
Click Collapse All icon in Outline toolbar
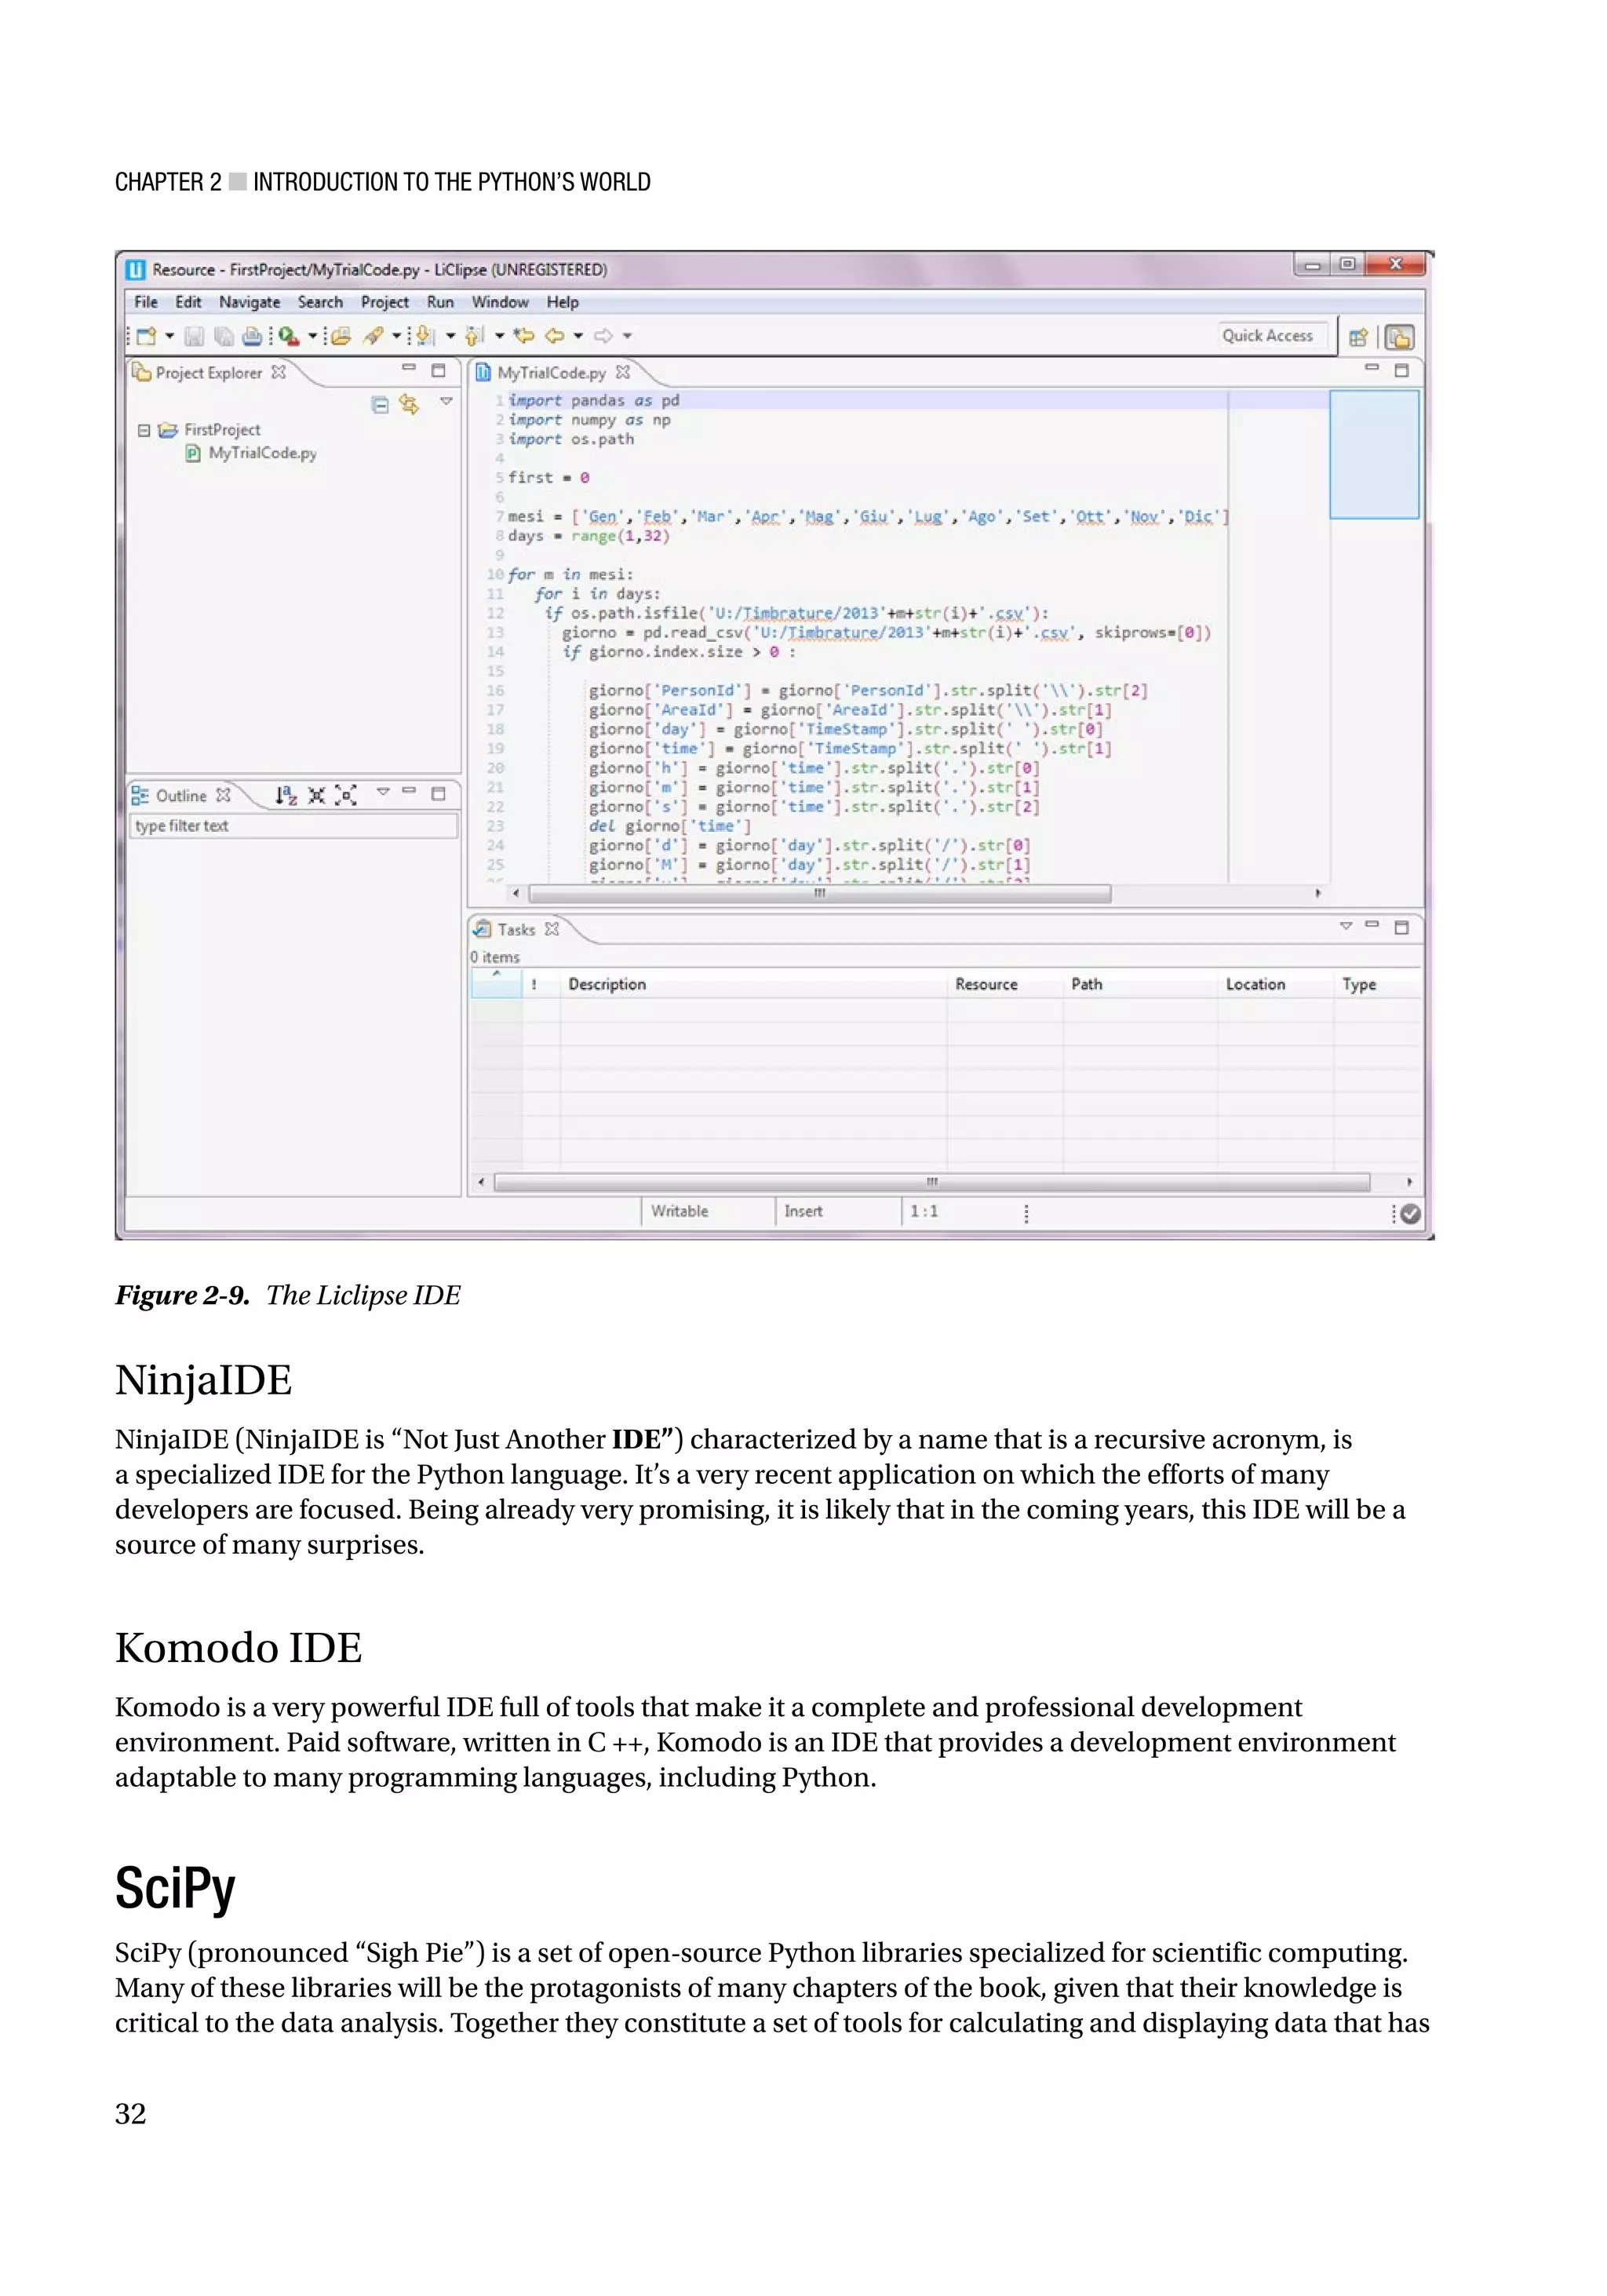[x=317, y=795]
